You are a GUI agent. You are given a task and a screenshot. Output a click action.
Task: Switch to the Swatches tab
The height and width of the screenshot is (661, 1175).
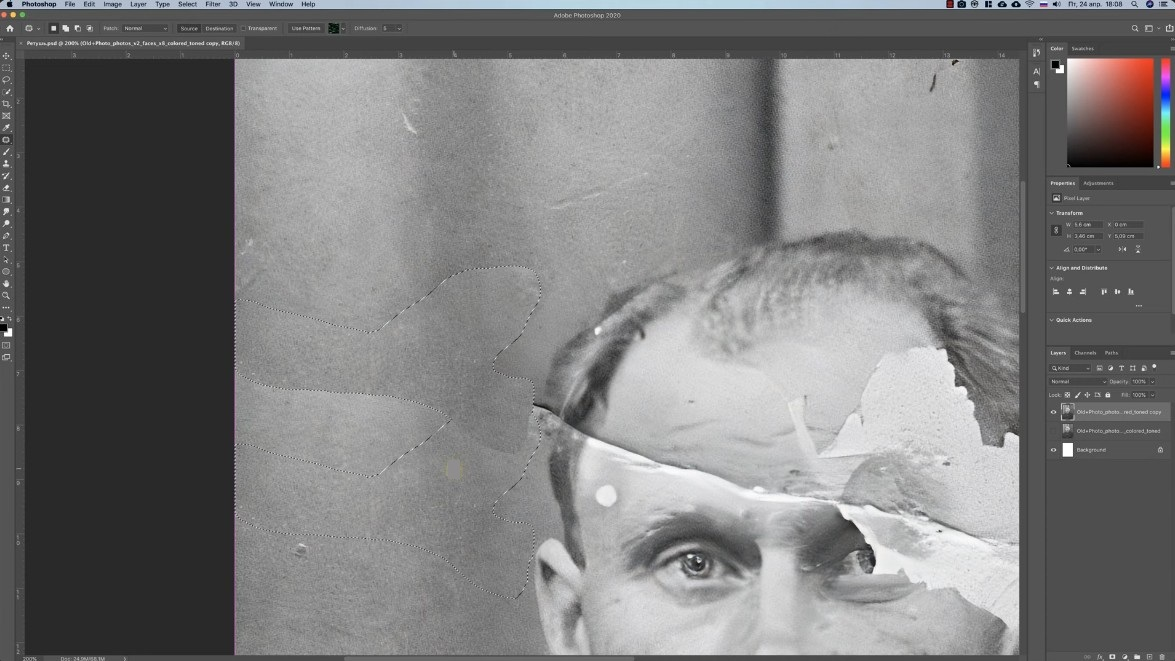[1082, 49]
